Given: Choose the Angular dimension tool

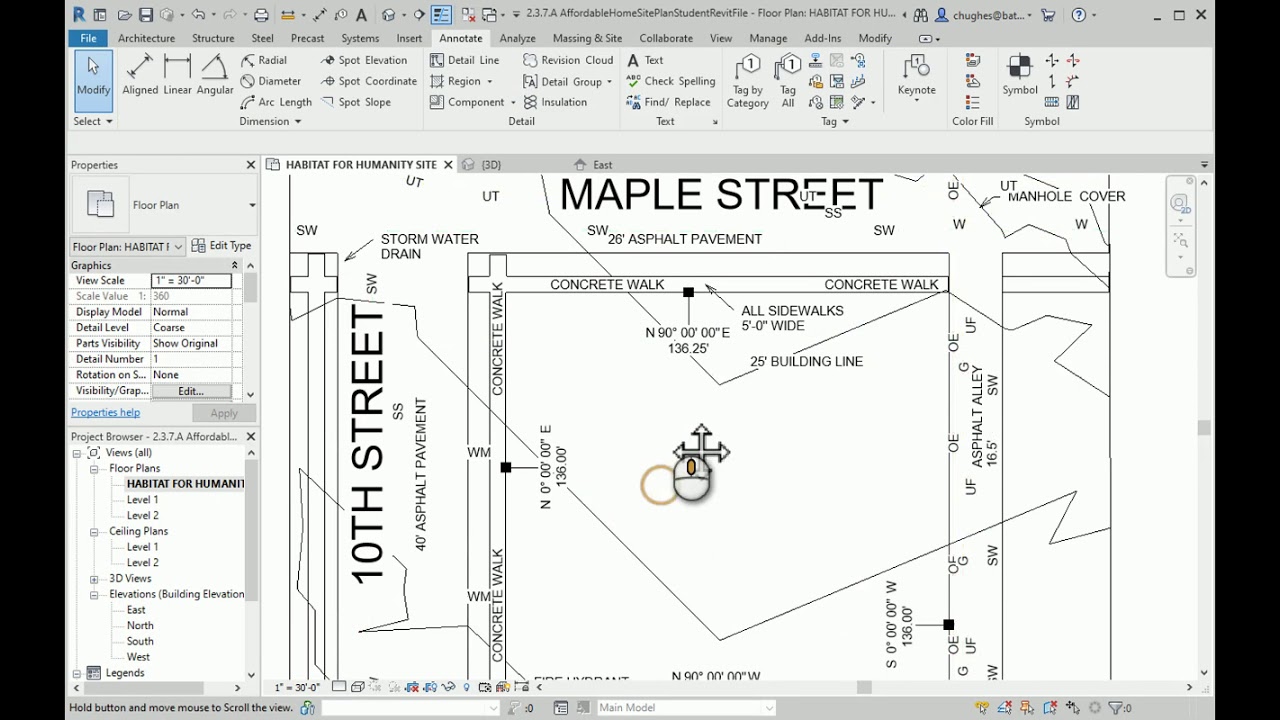Looking at the screenshot, I should click(x=214, y=75).
